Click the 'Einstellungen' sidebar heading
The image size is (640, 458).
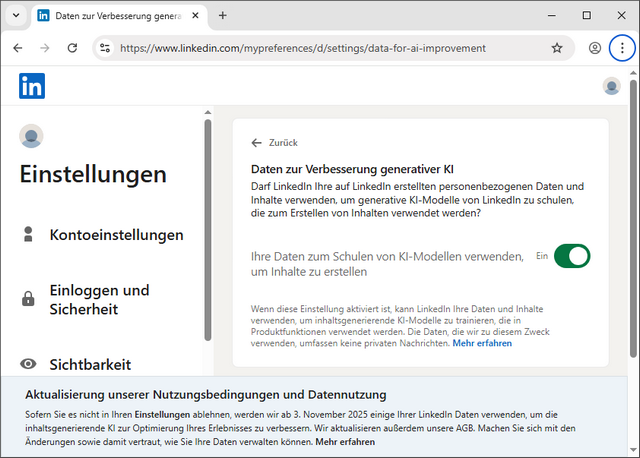[93, 174]
